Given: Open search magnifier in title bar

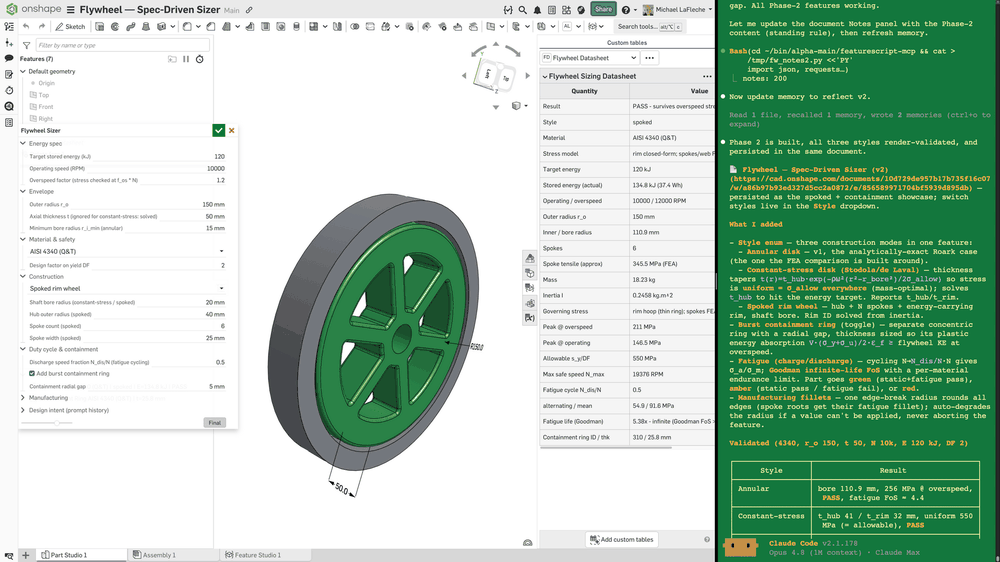Looking at the screenshot, I should click(522, 10).
